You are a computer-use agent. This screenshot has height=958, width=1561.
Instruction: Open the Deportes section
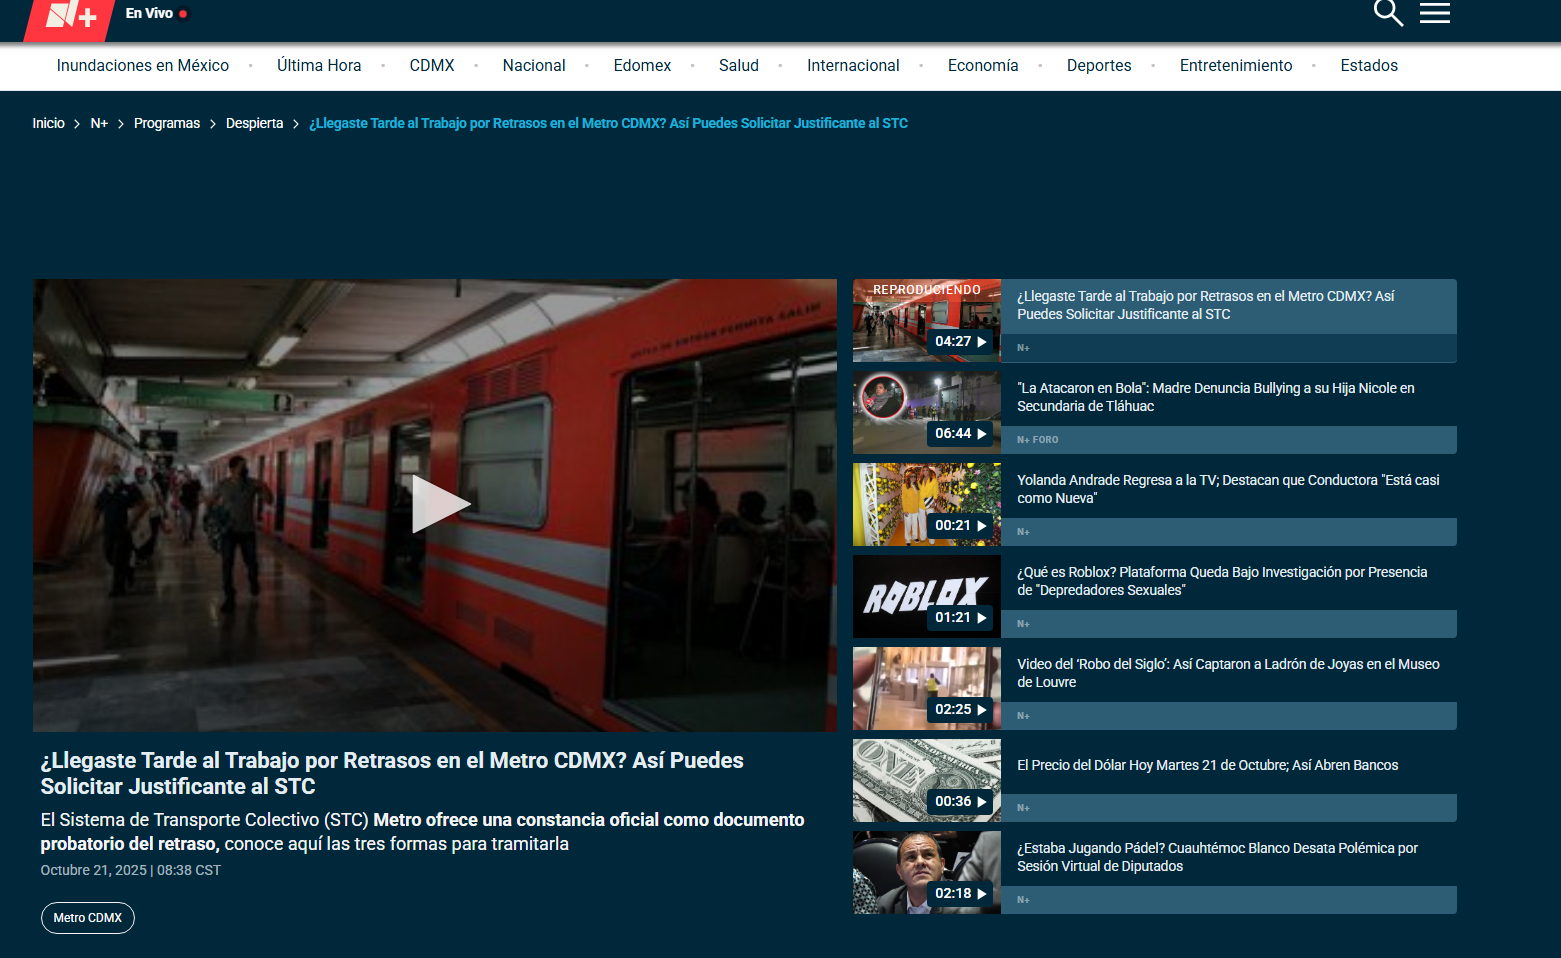coord(1099,65)
